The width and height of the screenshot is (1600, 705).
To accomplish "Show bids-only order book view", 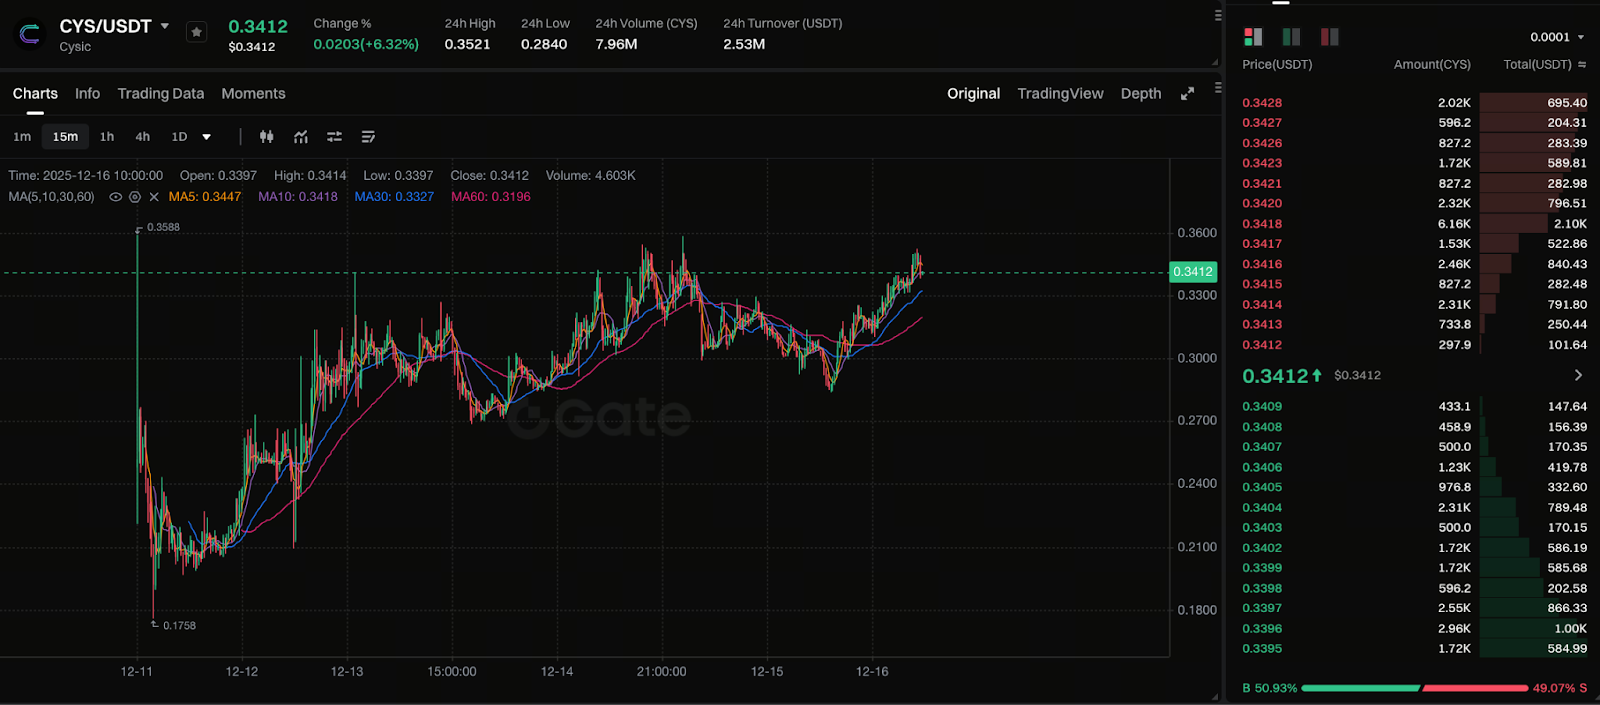I will (x=1291, y=37).
